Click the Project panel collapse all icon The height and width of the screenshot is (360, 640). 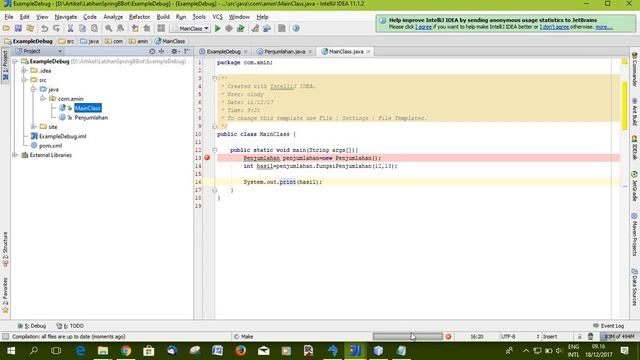click(162, 51)
